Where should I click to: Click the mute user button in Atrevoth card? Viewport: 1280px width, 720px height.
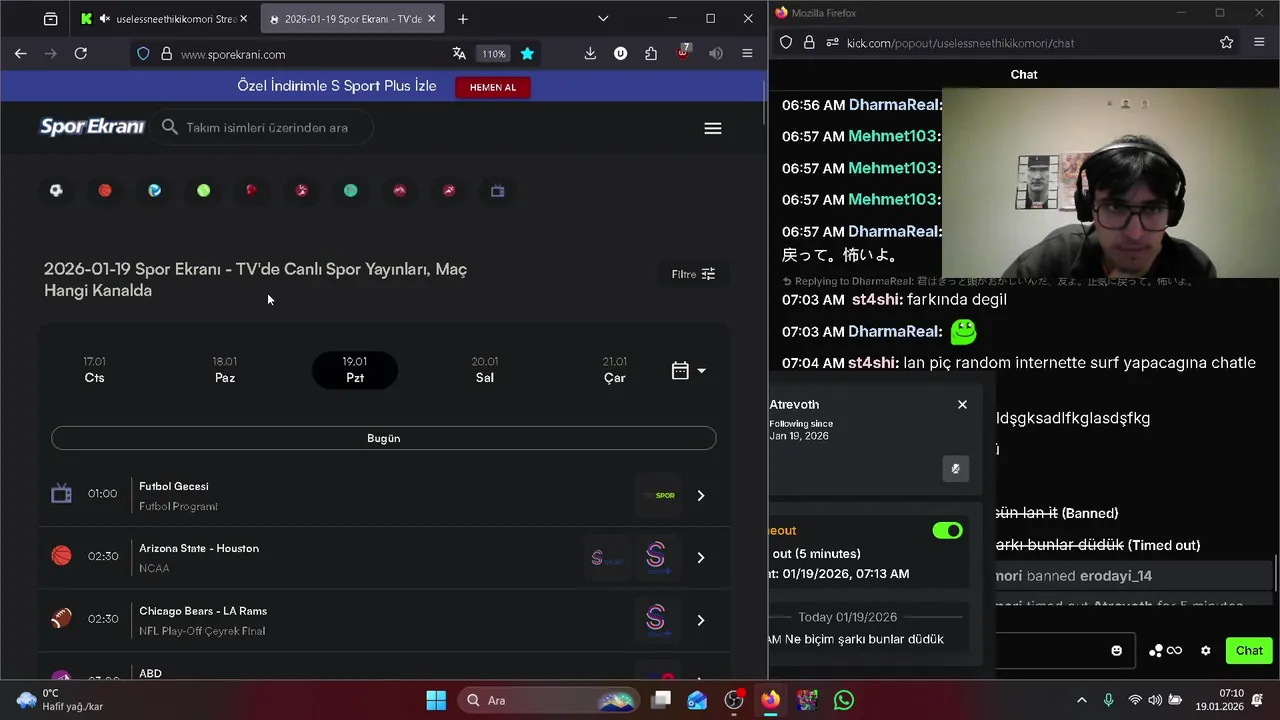956,468
